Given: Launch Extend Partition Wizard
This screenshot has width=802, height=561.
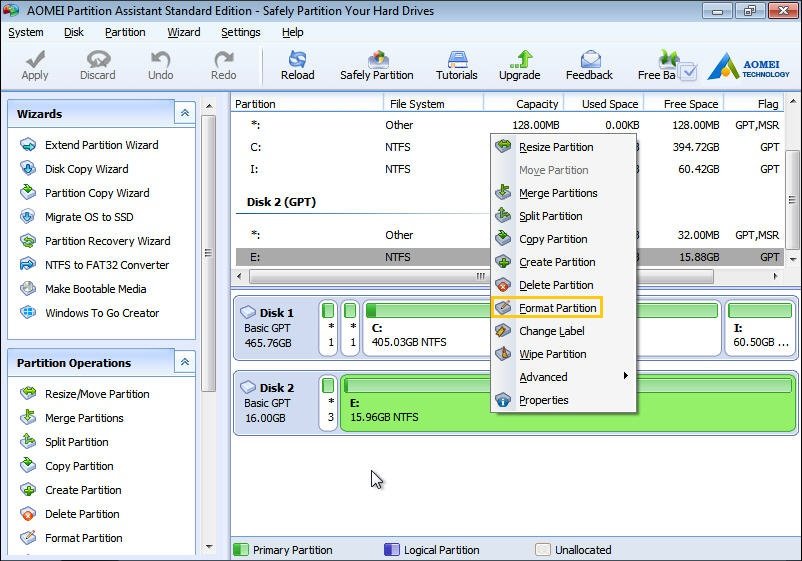Looking at the screenshot, I should point(101,145).
